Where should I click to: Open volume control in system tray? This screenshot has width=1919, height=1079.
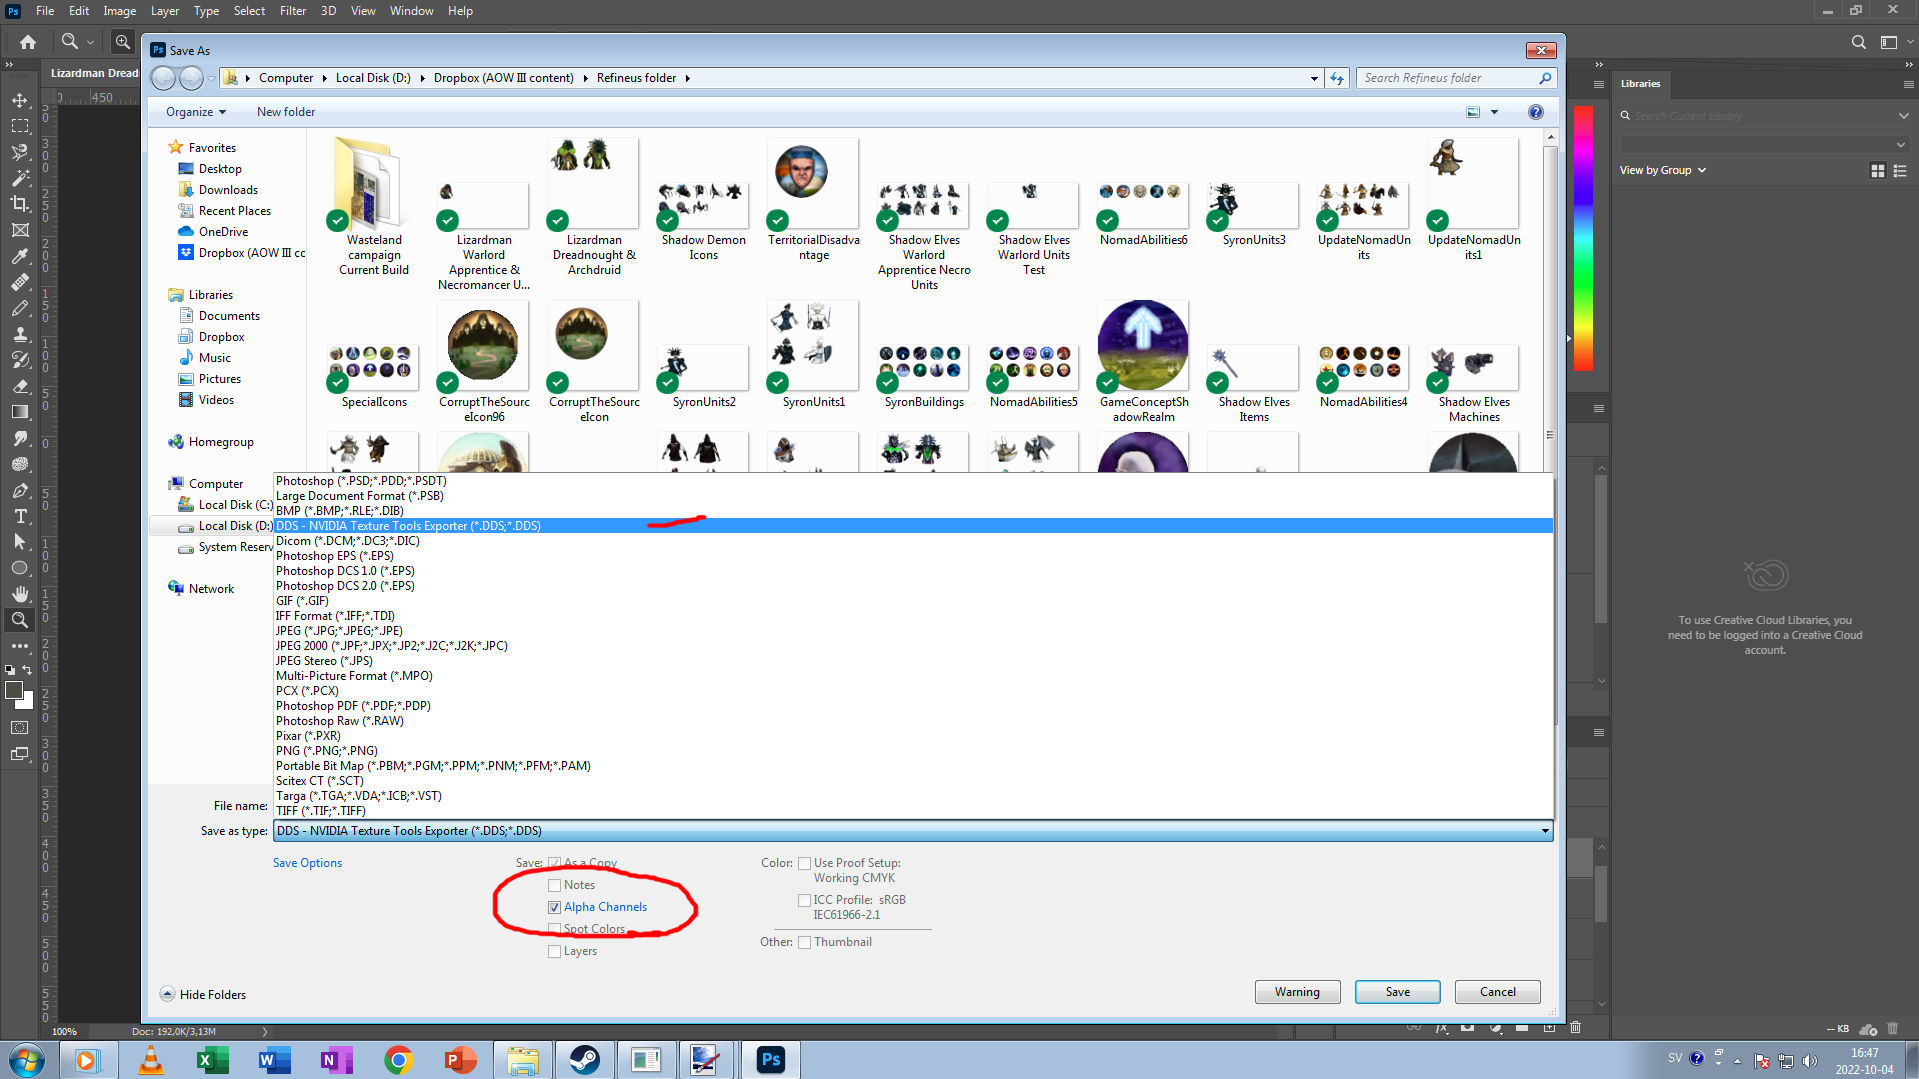point(1810,1061)
